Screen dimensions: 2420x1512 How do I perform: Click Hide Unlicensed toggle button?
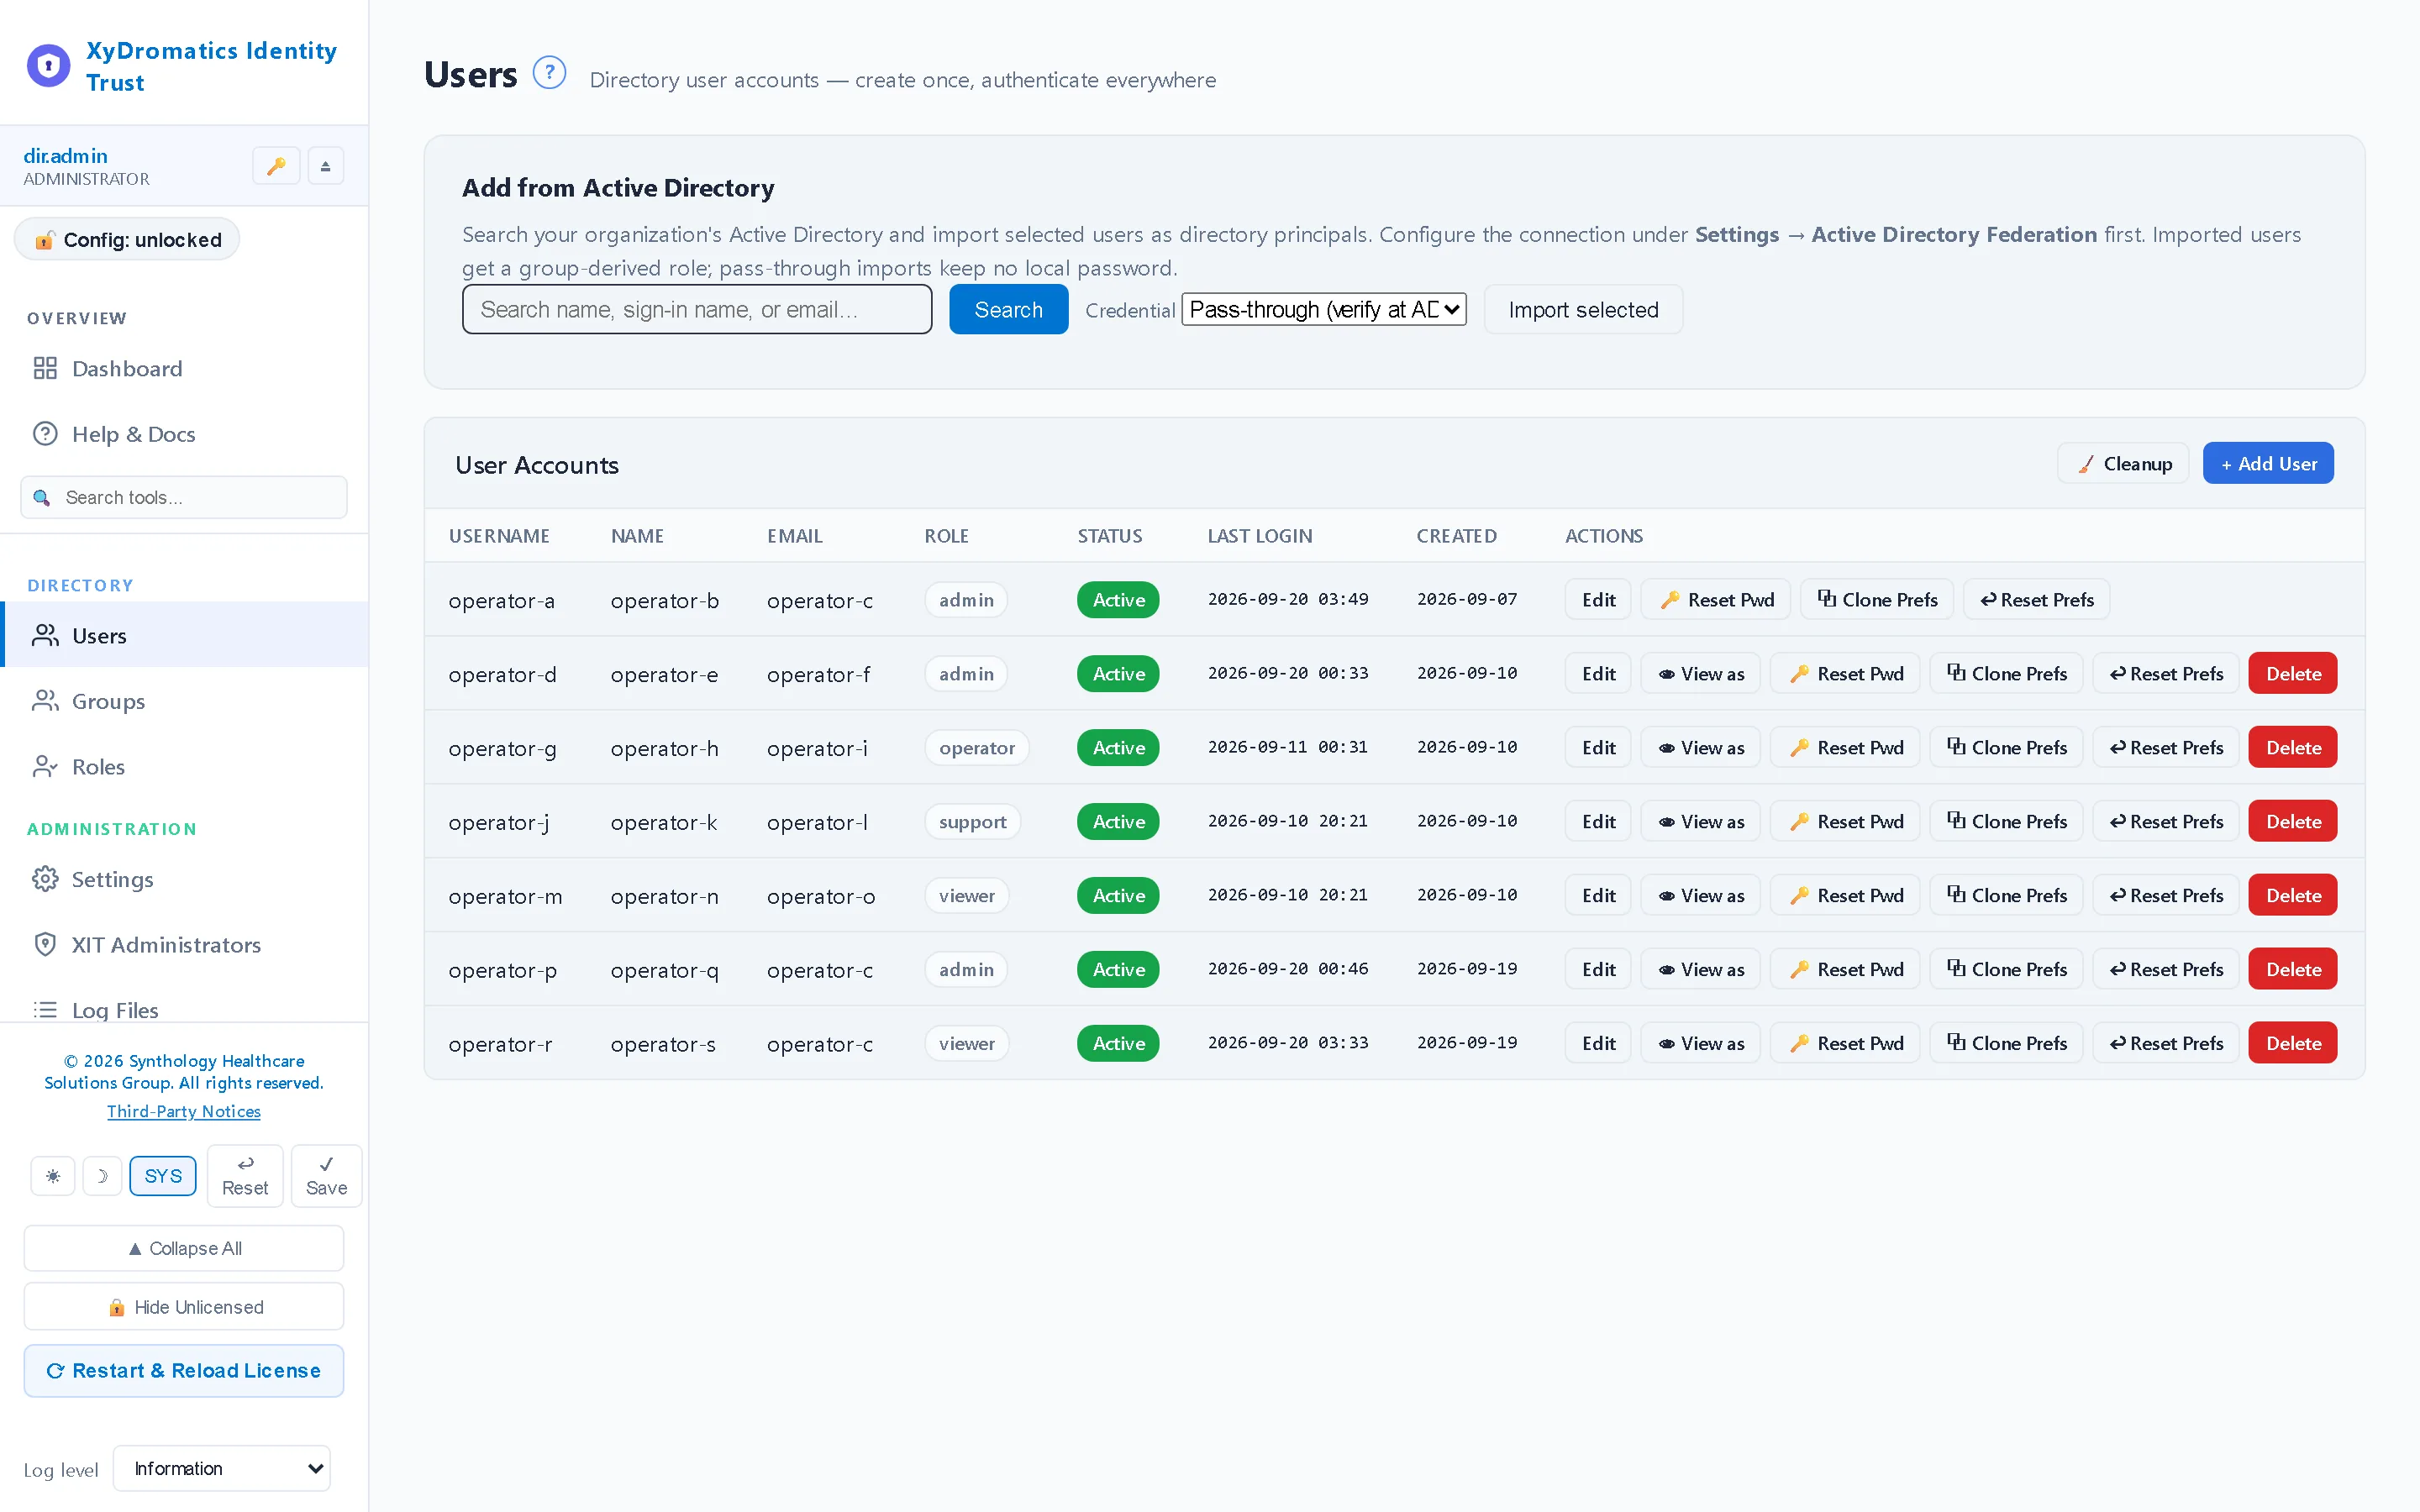[184, 1307]
